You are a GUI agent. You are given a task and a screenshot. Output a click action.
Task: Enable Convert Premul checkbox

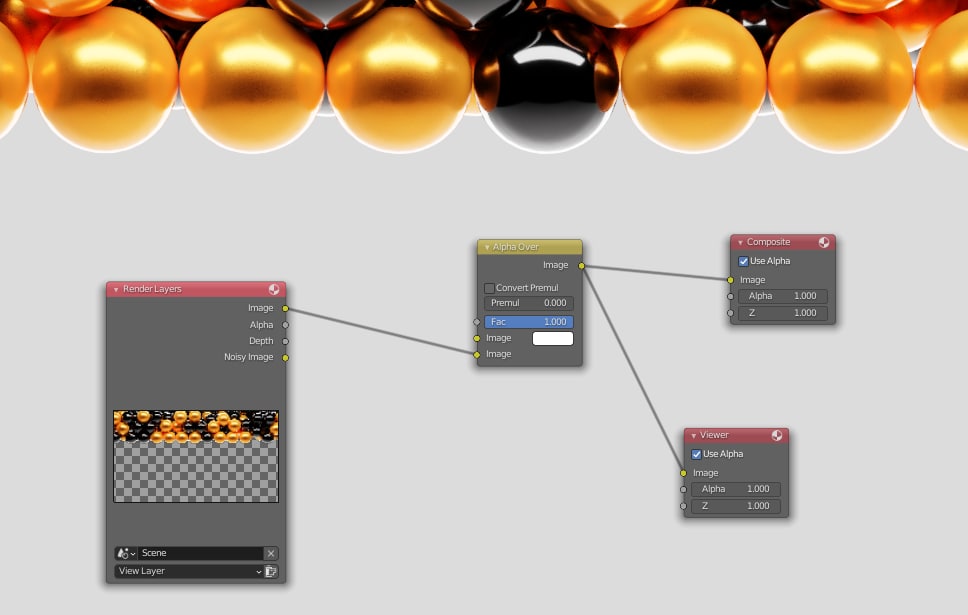tap(489, 288)
